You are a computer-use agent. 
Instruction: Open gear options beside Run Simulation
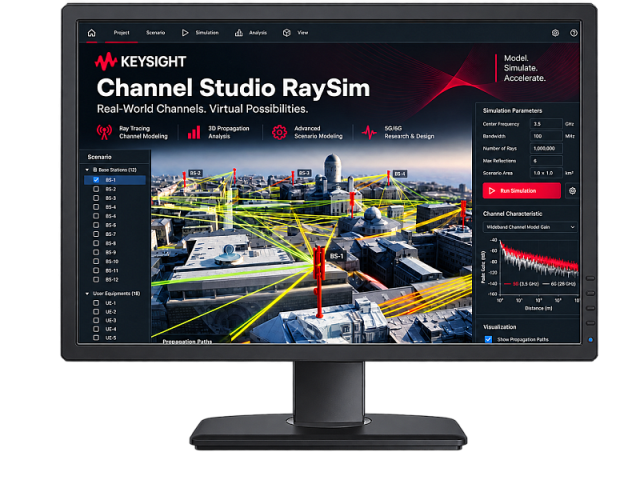[x=572, y=191]
